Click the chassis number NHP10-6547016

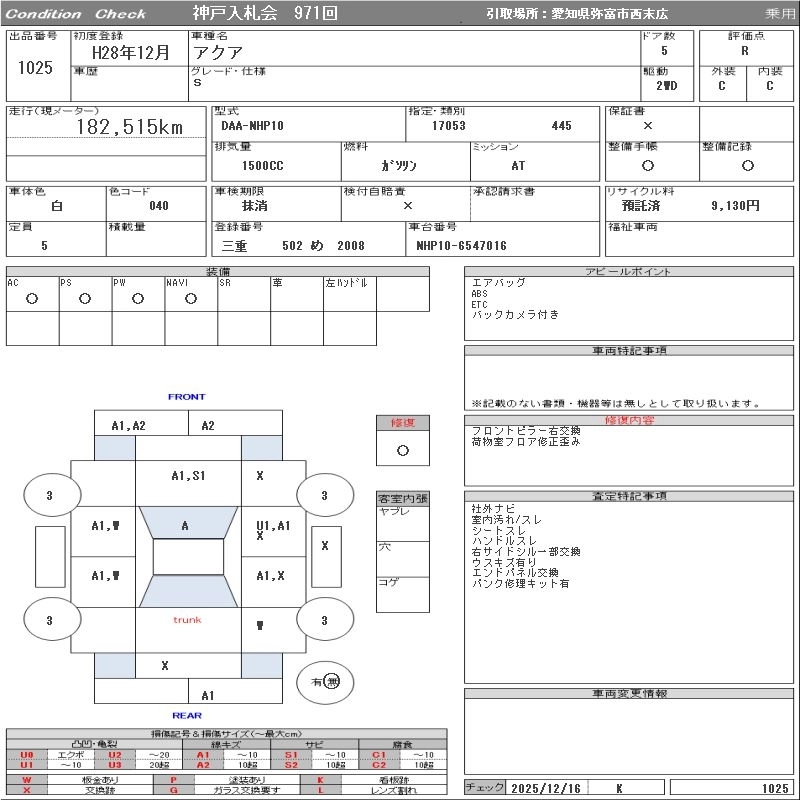coord(462,246)
